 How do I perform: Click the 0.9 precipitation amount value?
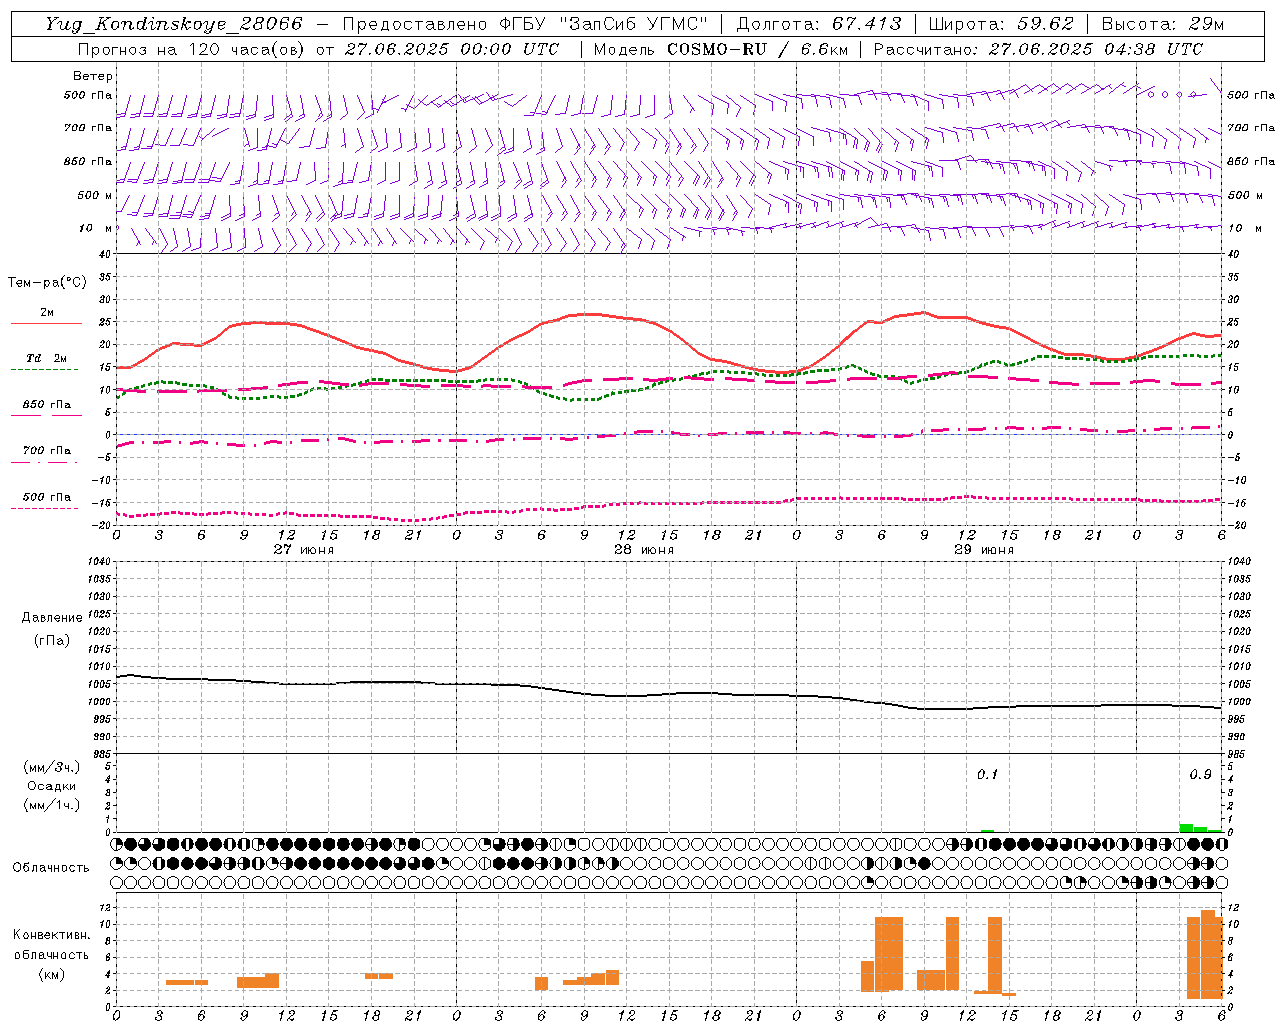[1200, 774]
